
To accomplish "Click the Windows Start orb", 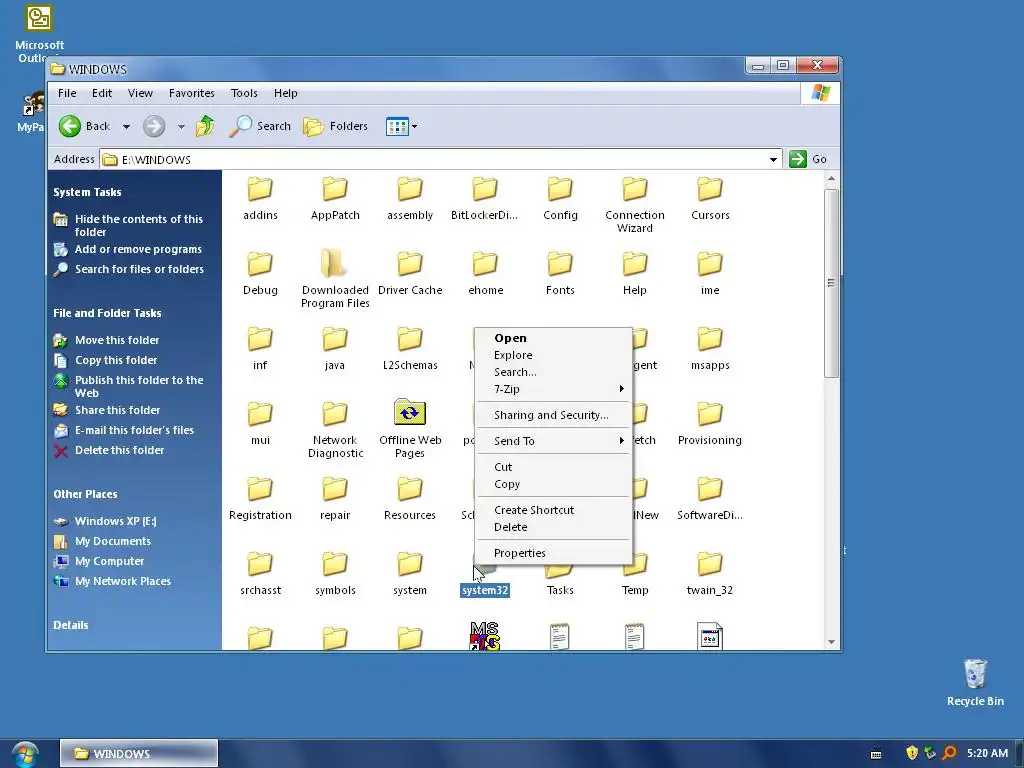I will [24, 754].
